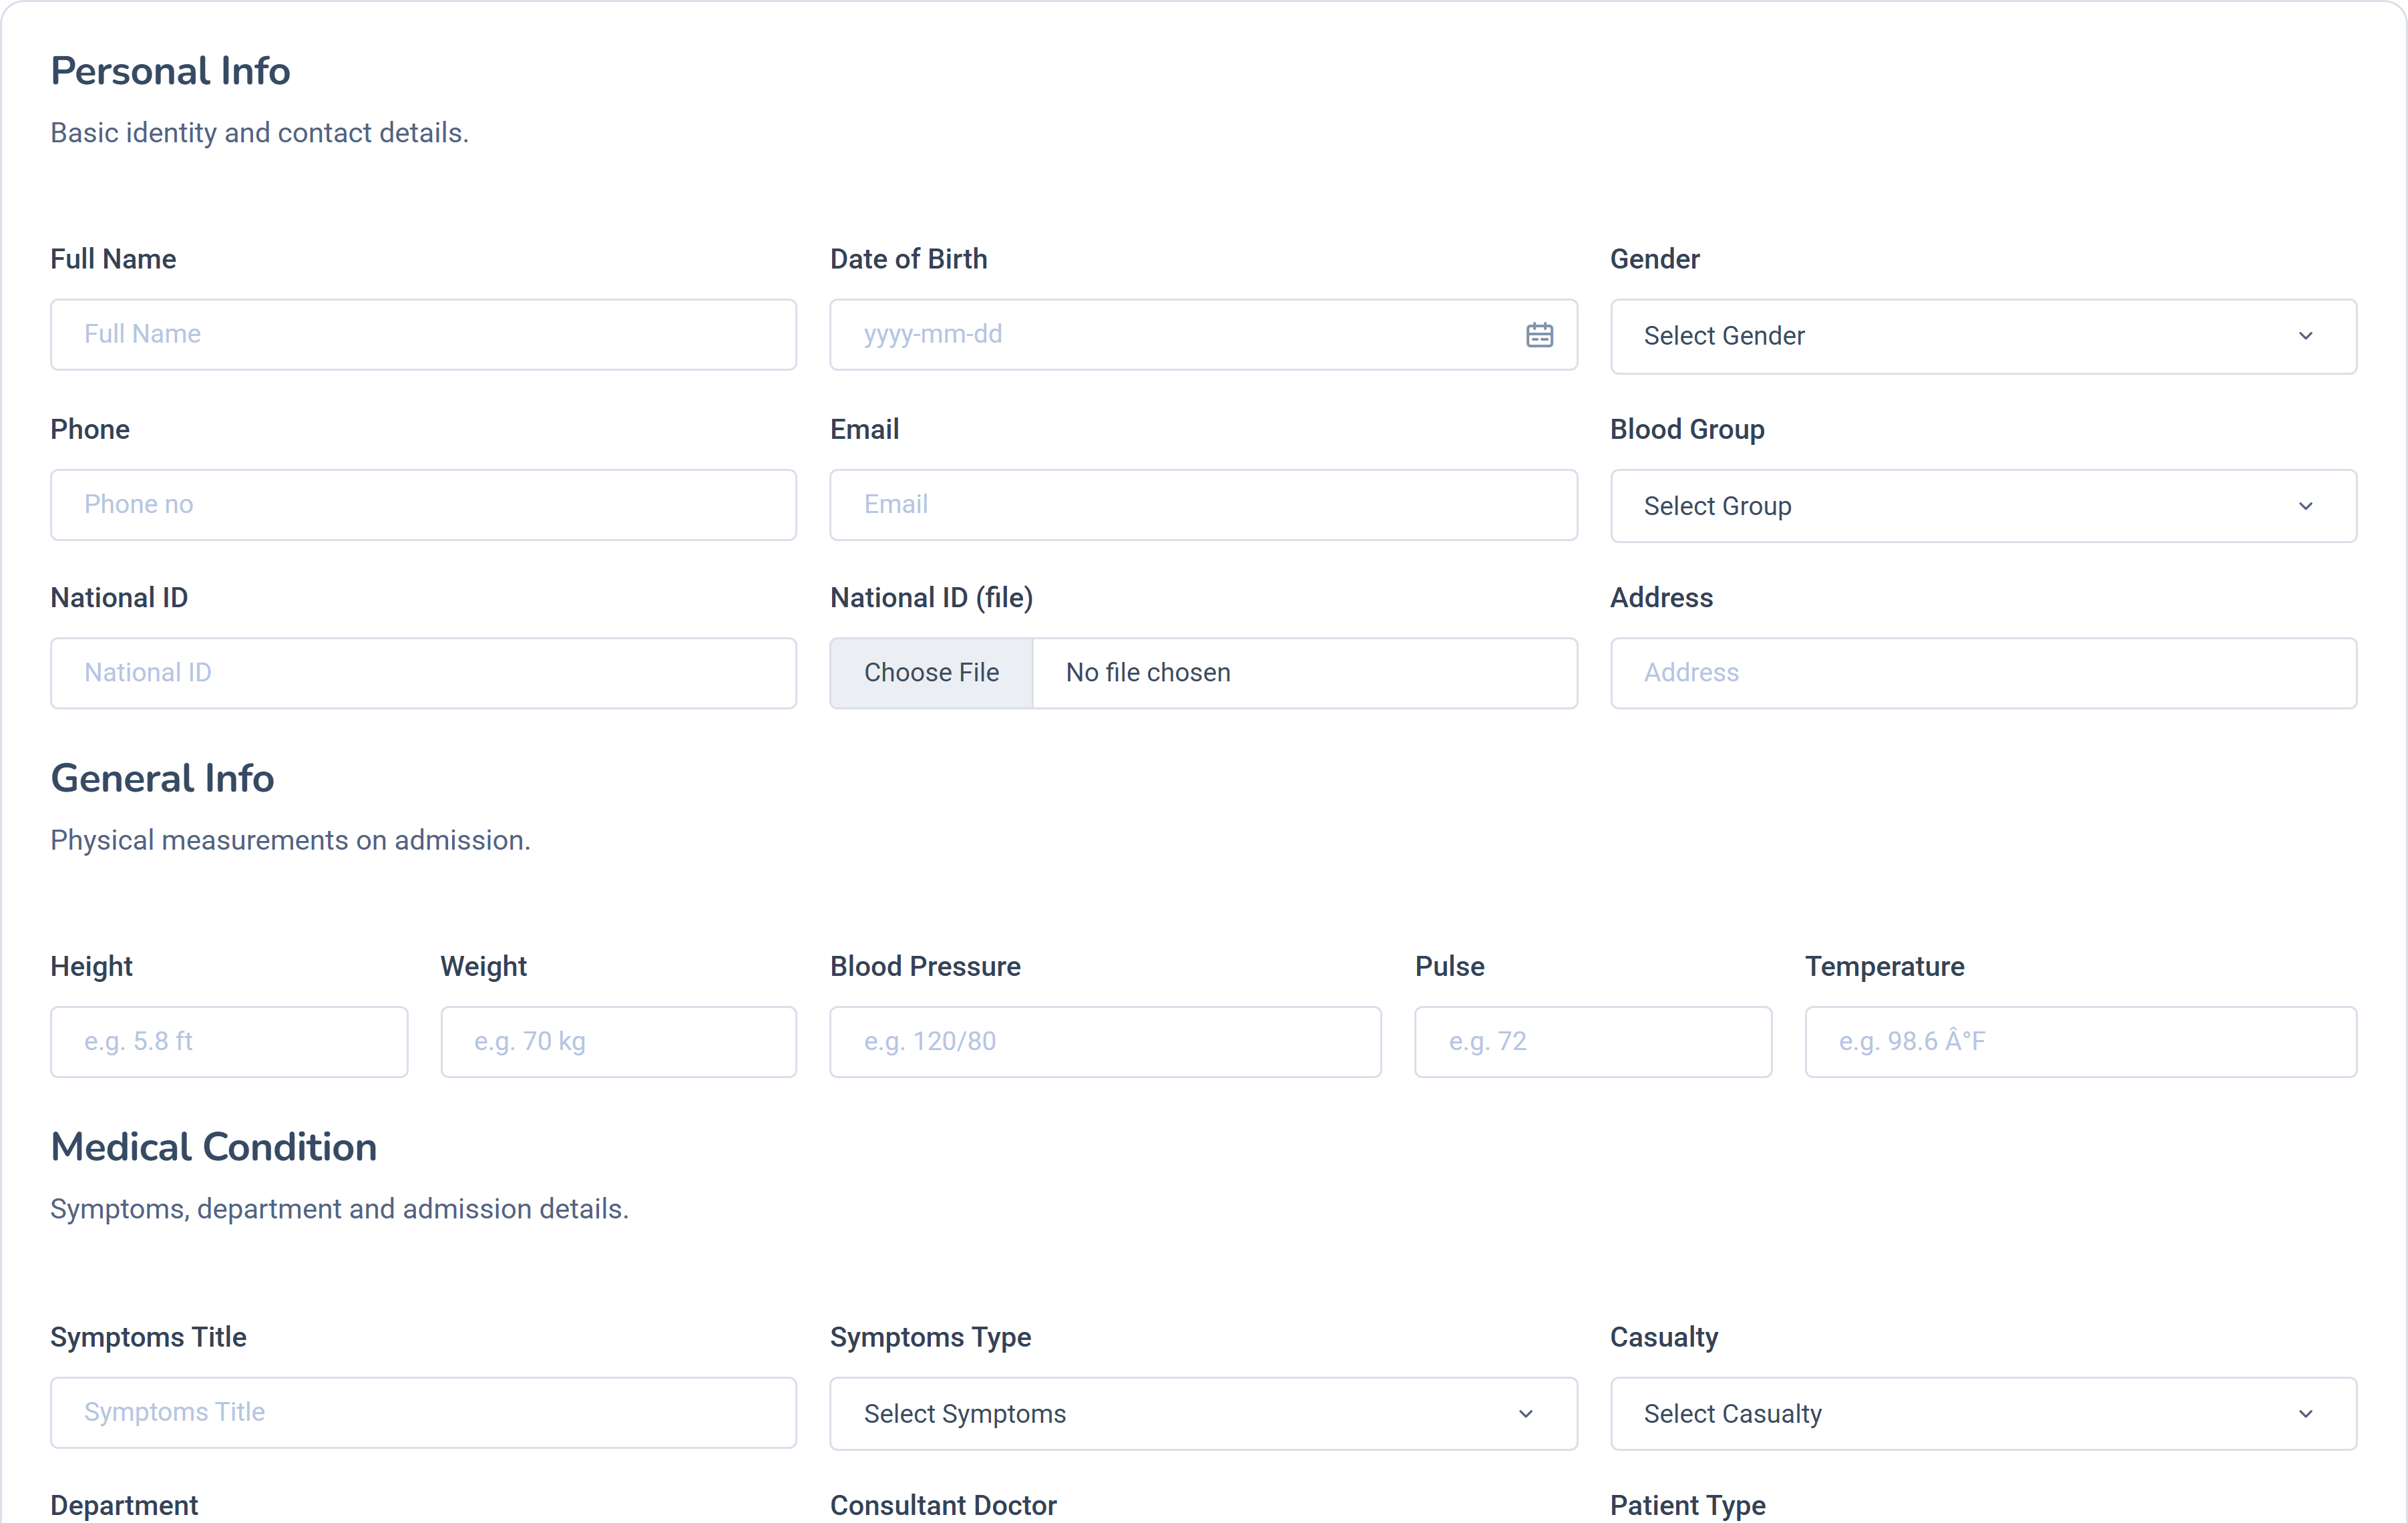Click the Temperature label
This screenshot has height=1523, width=2408.
[x=1884, y=966]
